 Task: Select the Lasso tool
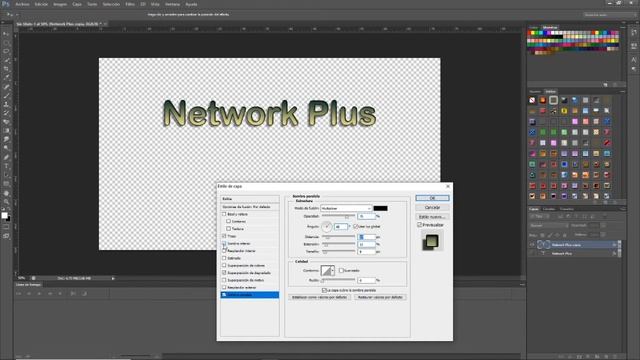[x=6, y=51]
